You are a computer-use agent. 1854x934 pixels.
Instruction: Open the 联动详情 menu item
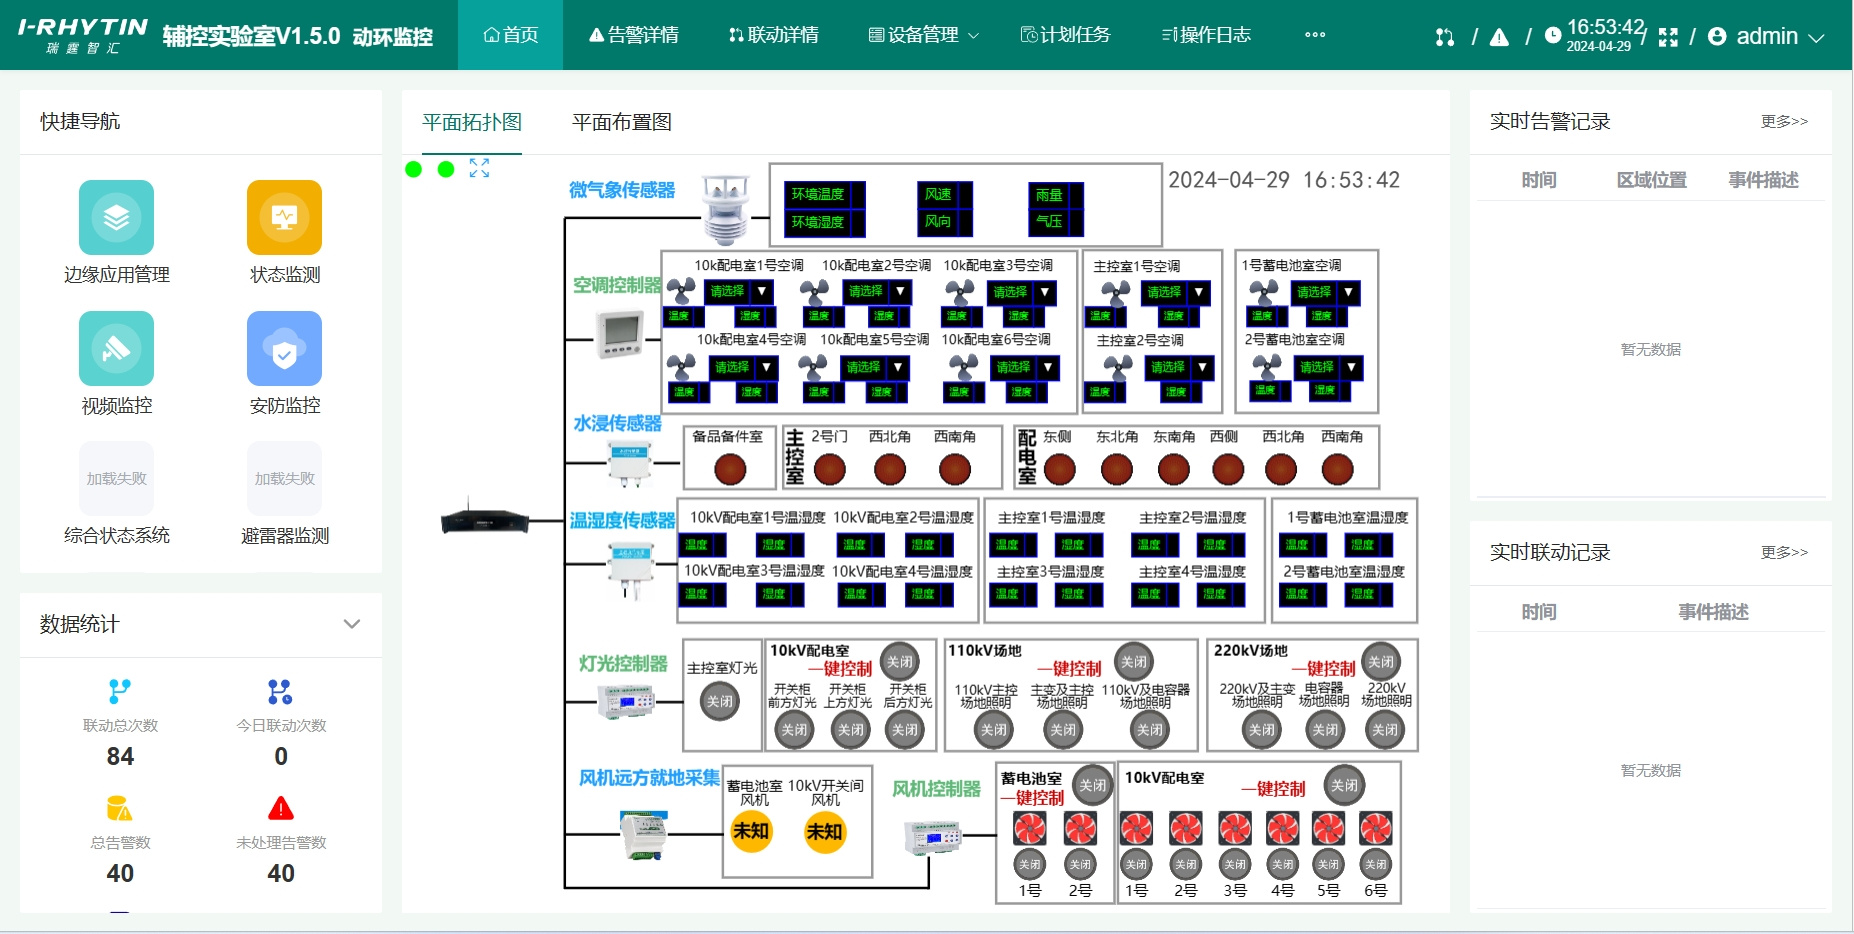pos(774,35)
